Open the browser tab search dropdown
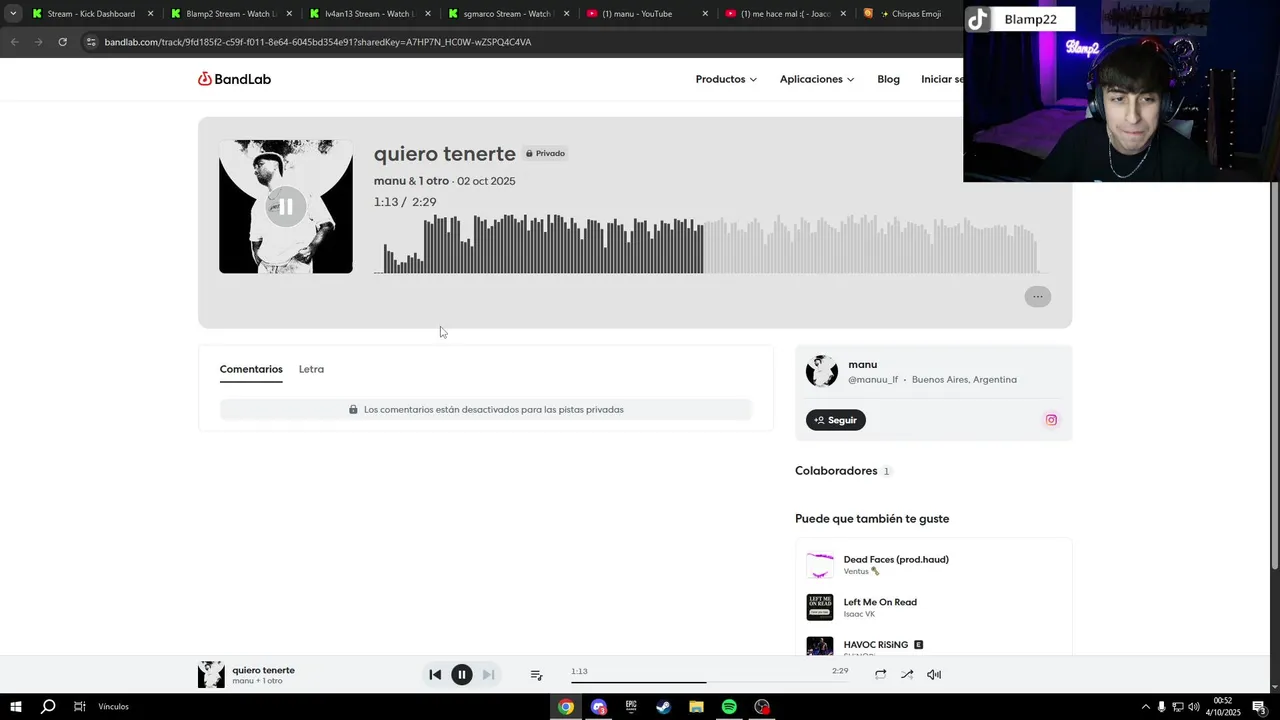Image resolution: width=1280 pixels, height=720 pixels. point(13,14)
